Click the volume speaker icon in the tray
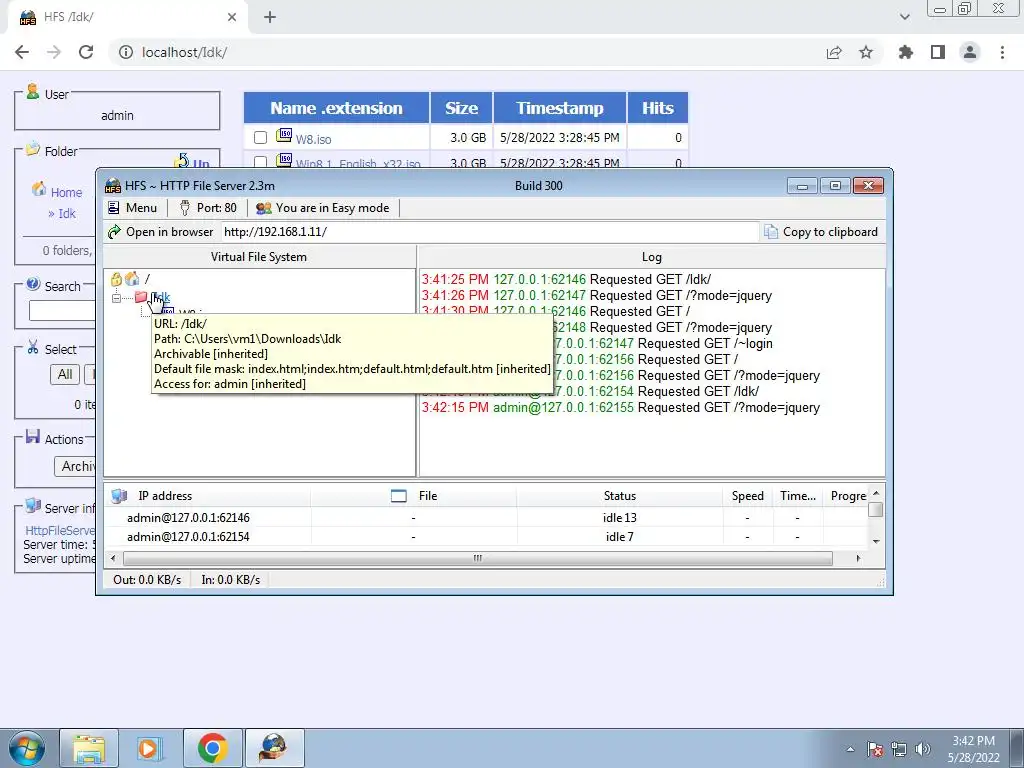Screen dimensions: 1024x768 point(923,749)
